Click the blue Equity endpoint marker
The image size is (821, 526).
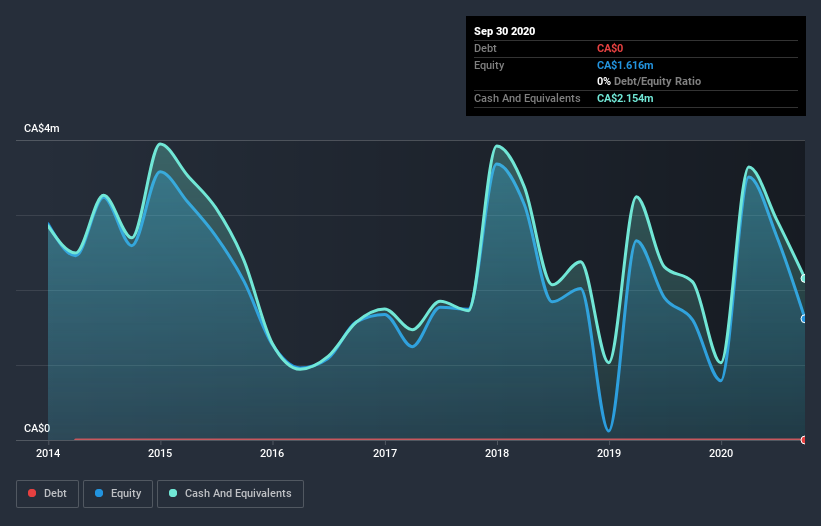[x=804, y=319]
